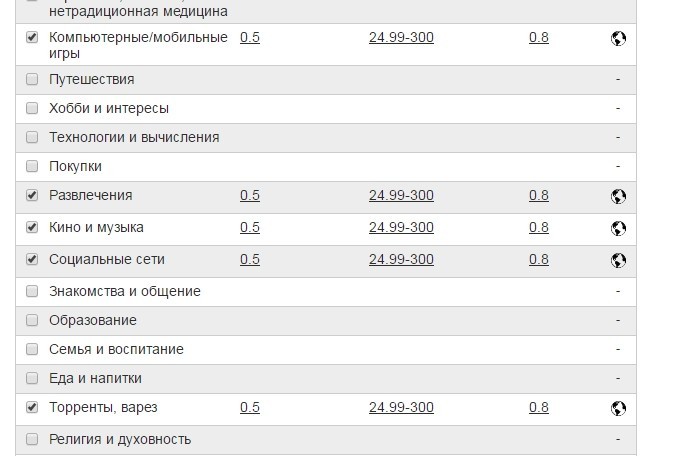678x456 pixels.
Task: Tick the Хобби и интересы checkbox
Action: coord(32,108)
